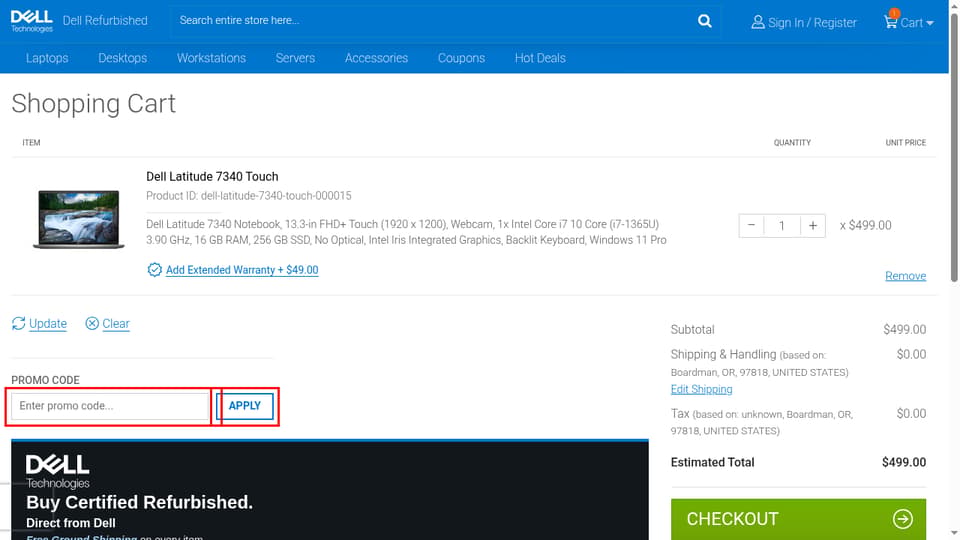Screen dimensions: 960x540
Task: Proceed with the CHECKOUT button
Action: tap(798, 519)
